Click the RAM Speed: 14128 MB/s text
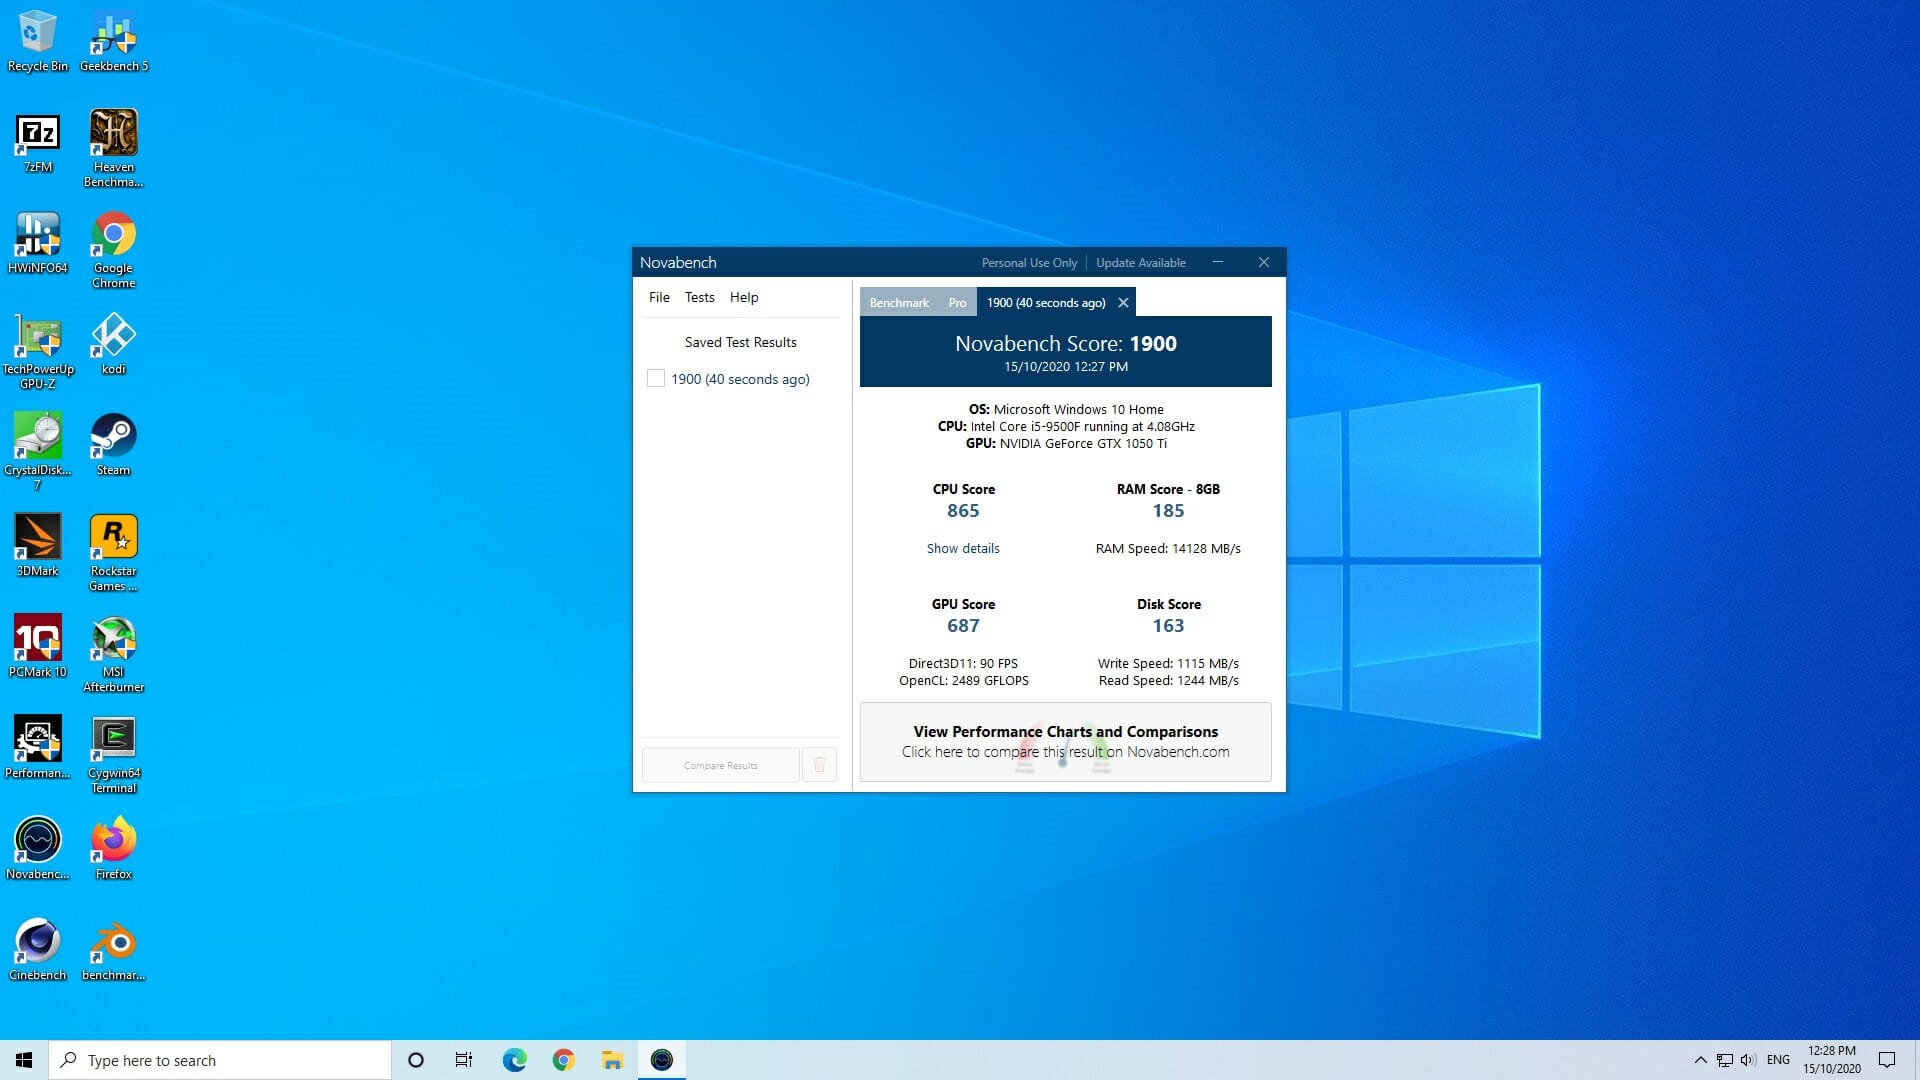1920x1080 pixels. click(x=1168, y=548)
